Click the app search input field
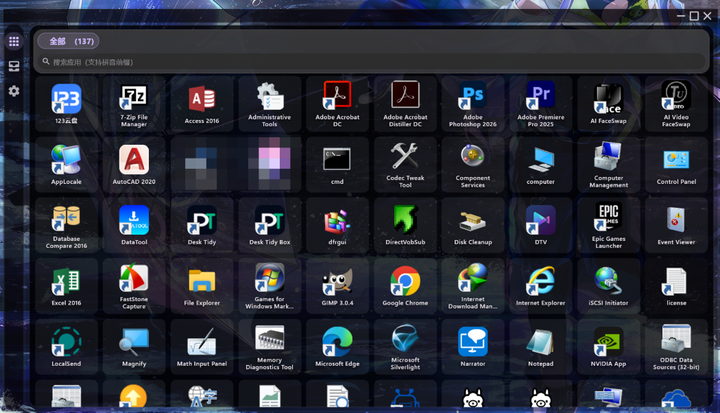The image size is (720, 413). 372,62
